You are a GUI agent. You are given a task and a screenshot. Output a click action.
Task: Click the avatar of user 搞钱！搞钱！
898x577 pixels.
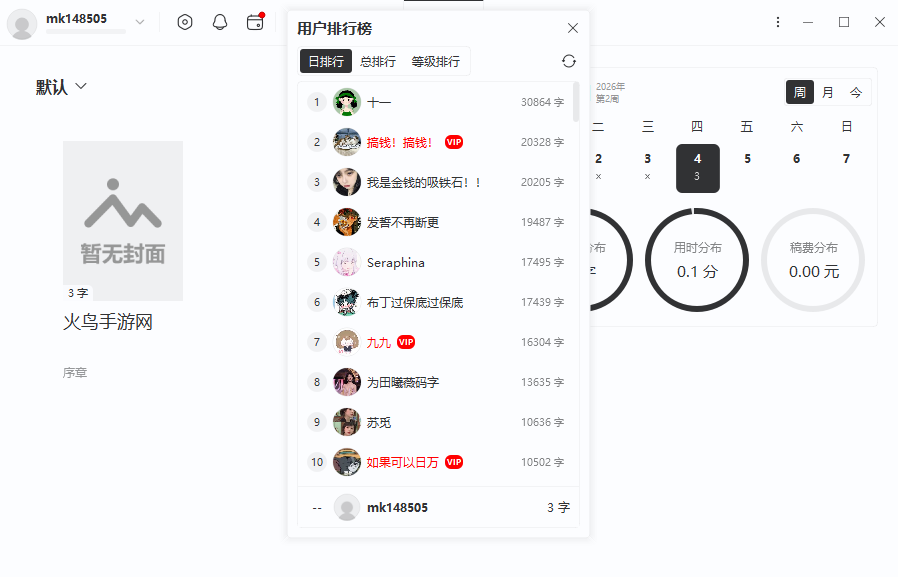point(347,143)
